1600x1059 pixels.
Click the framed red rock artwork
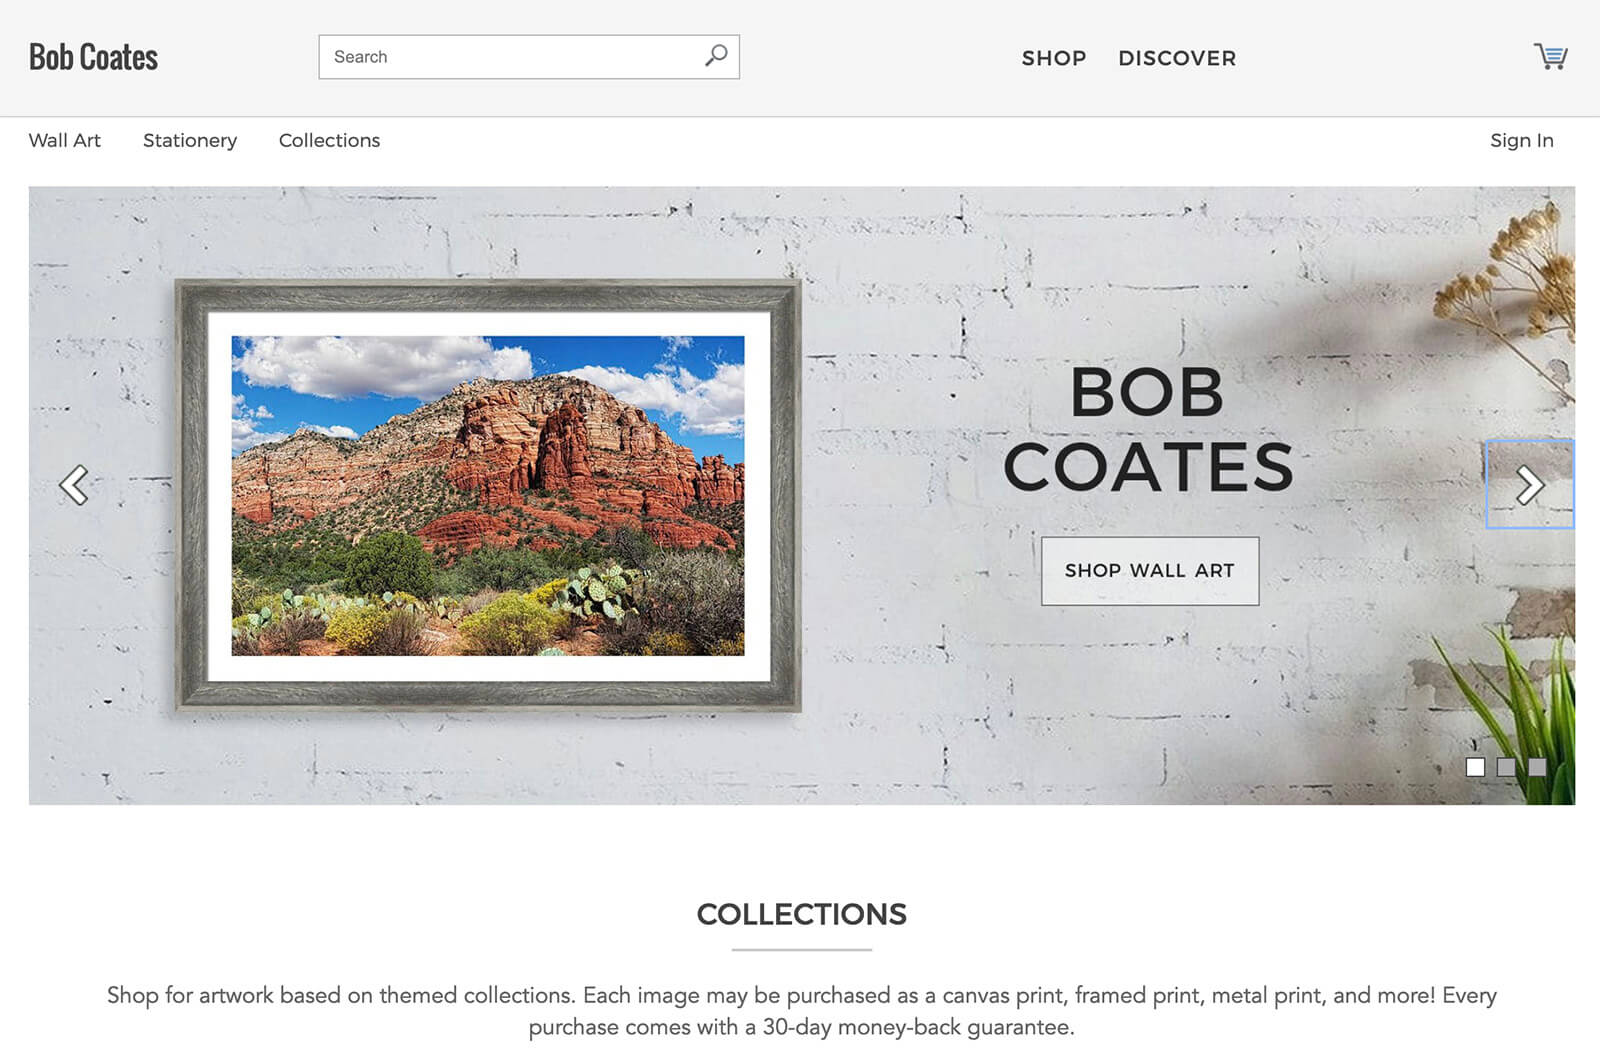click(x=488, y=496)
